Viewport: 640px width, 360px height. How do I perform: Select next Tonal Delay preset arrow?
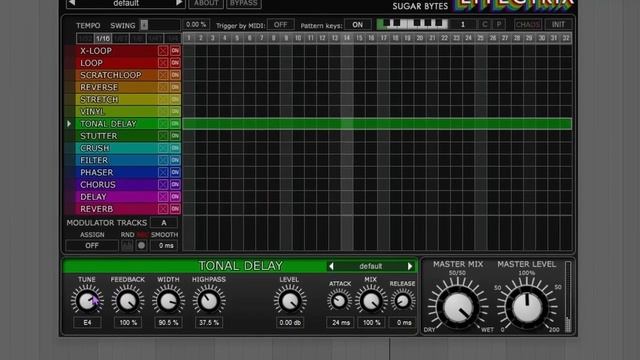pos(410,266)
